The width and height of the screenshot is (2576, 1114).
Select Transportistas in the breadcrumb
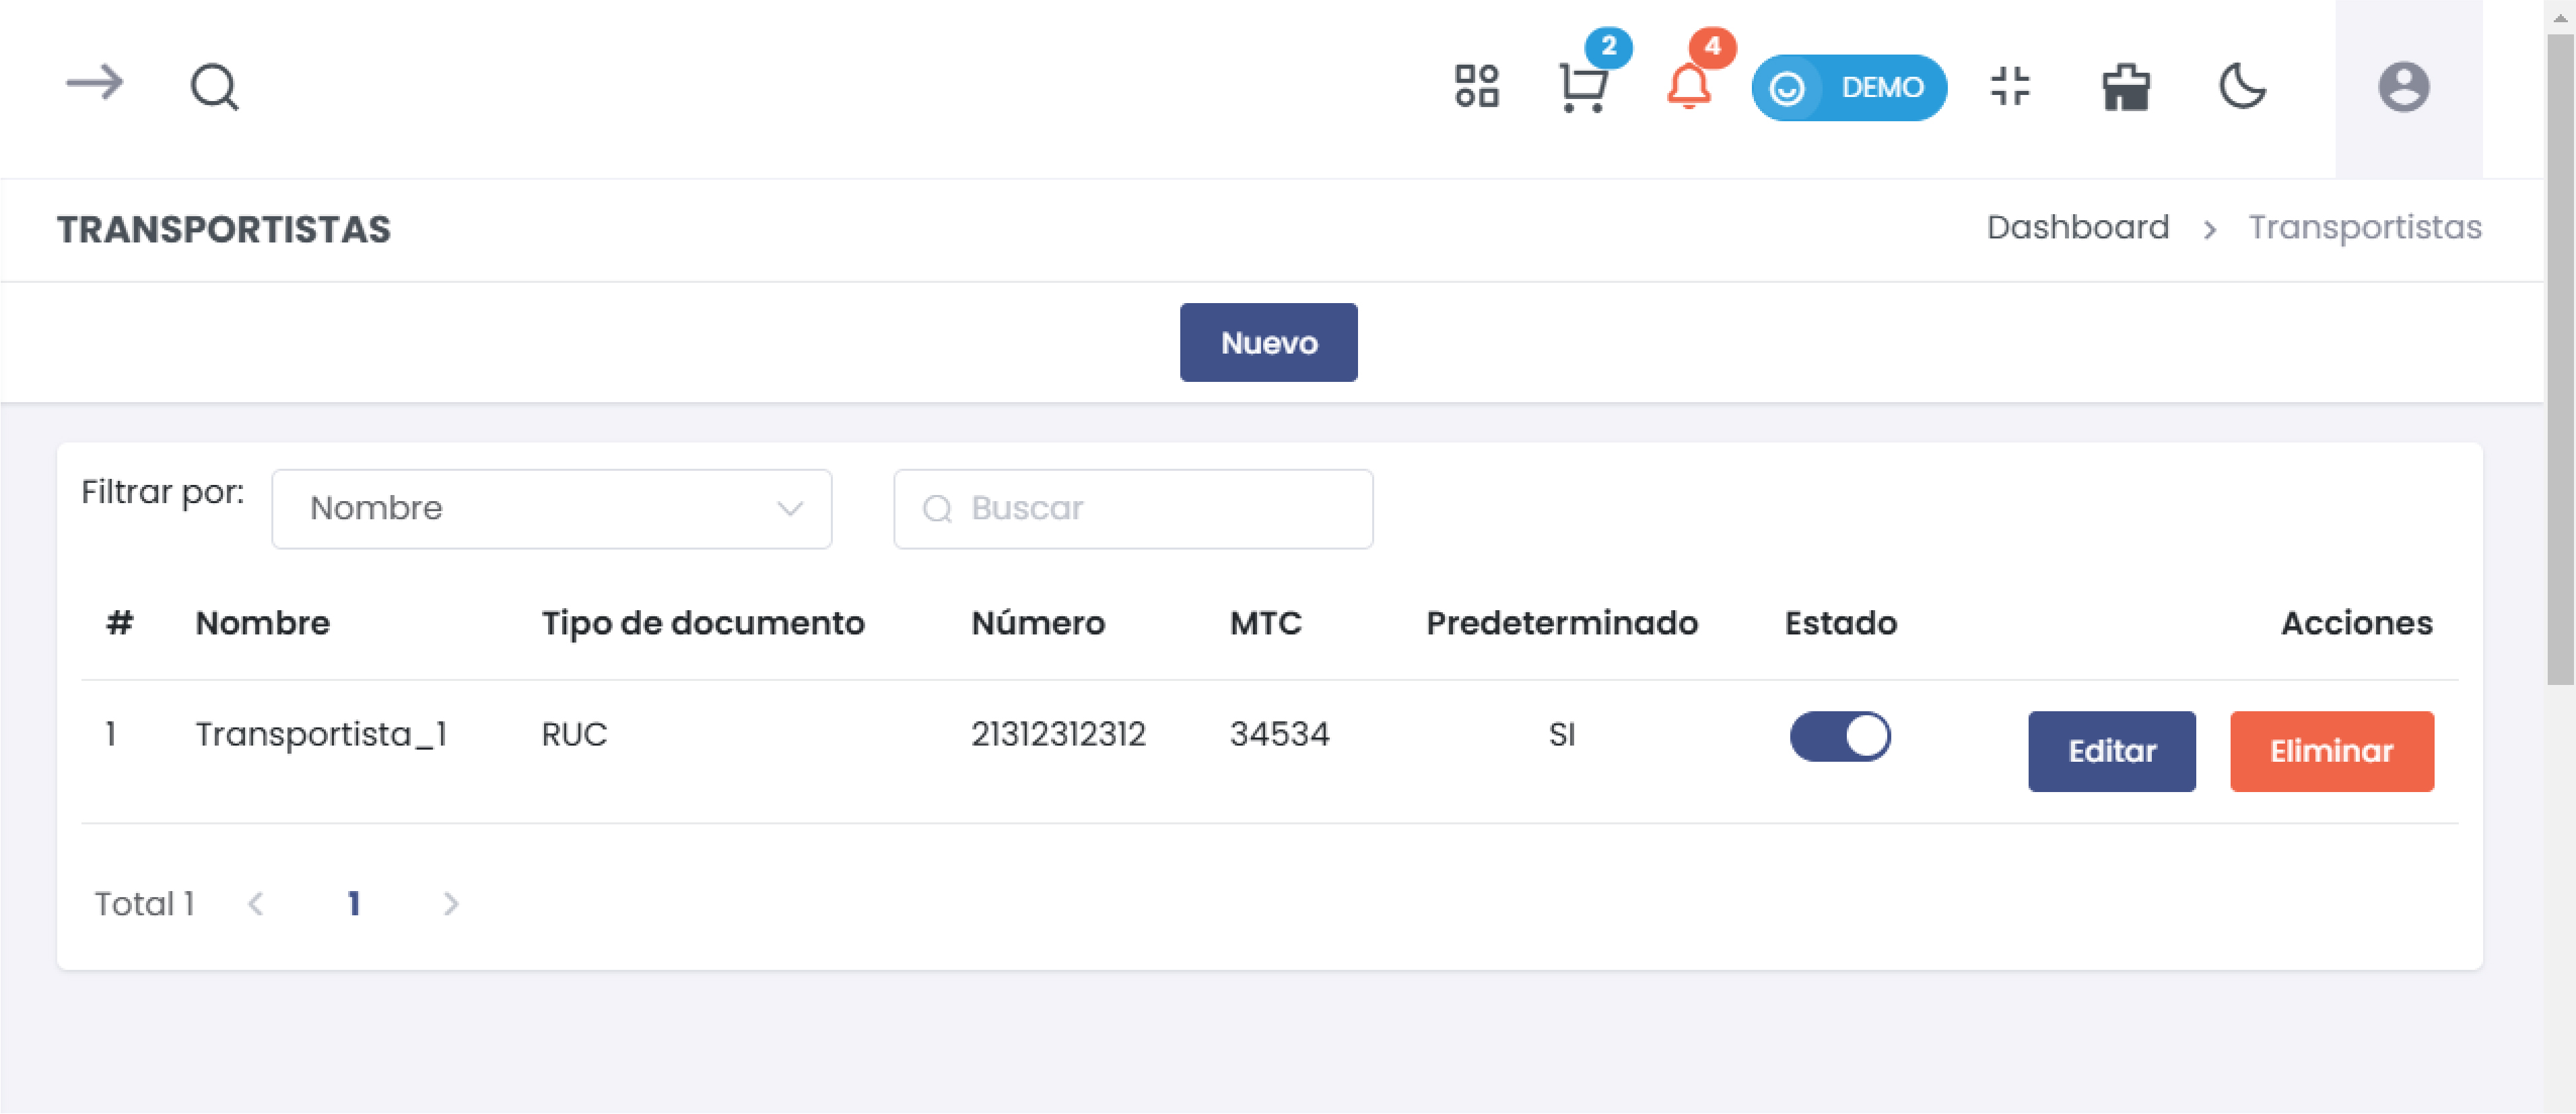(2364, 228)
